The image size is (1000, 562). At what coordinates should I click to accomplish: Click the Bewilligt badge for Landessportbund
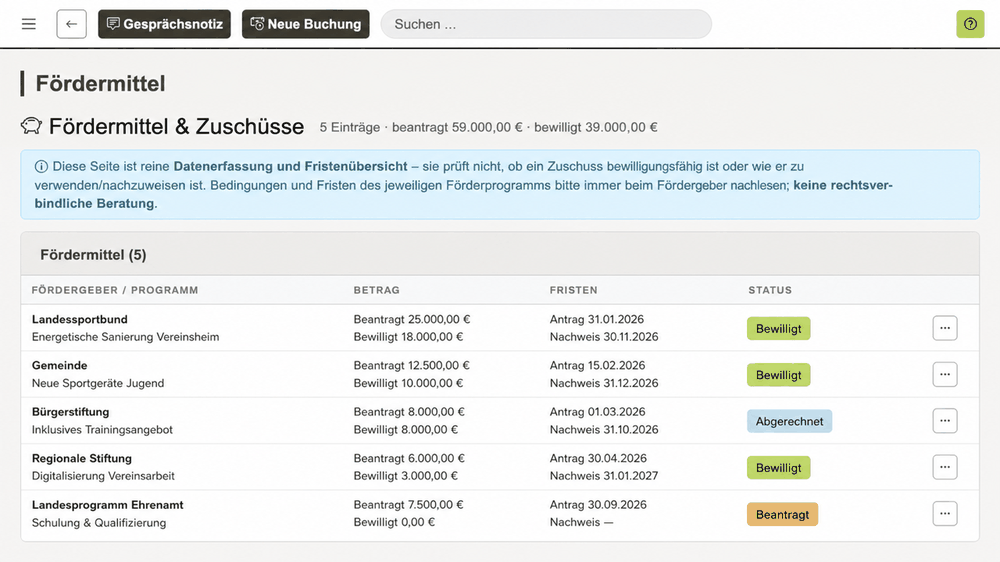click(779, 329)
